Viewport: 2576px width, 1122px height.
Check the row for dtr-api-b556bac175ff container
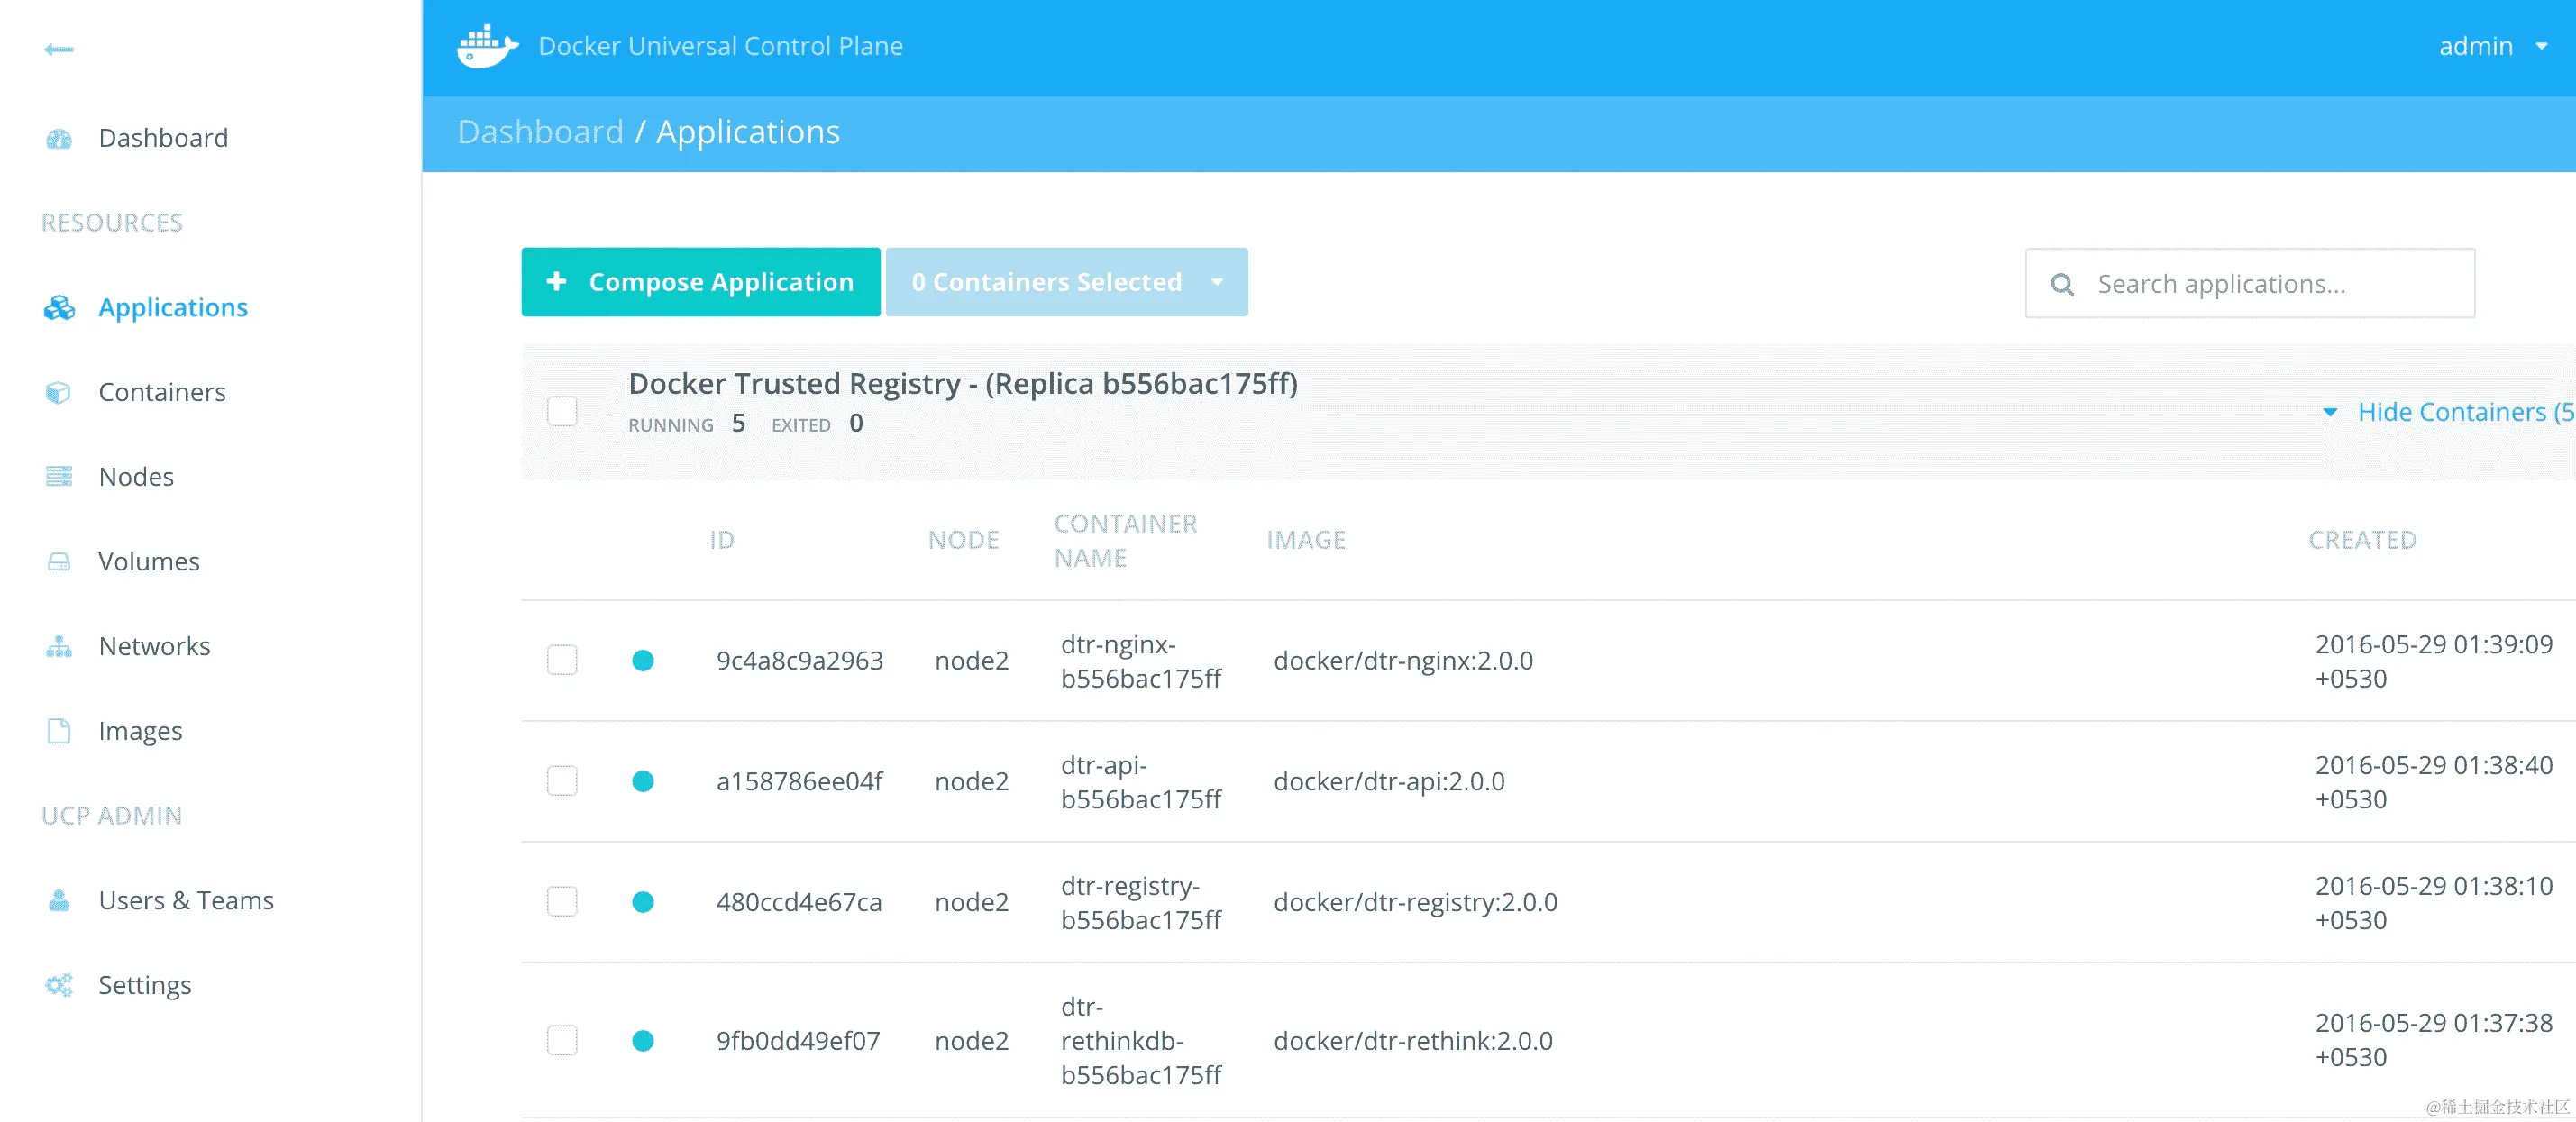(562, 781)
